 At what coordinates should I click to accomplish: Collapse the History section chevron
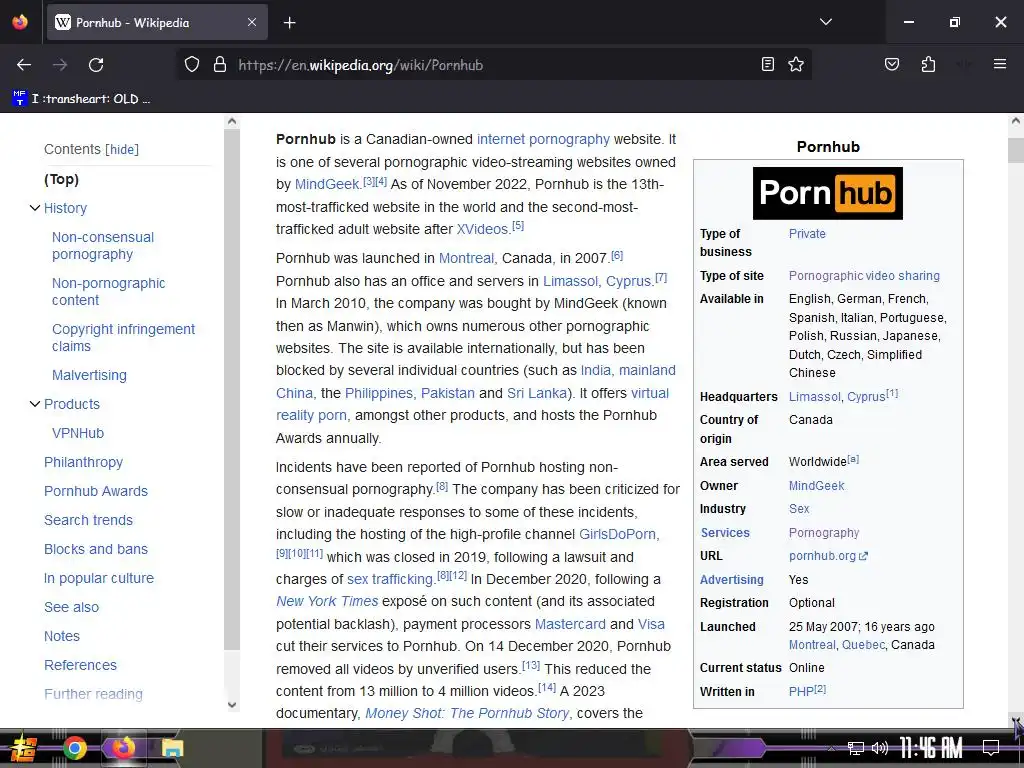pos(35,208)
